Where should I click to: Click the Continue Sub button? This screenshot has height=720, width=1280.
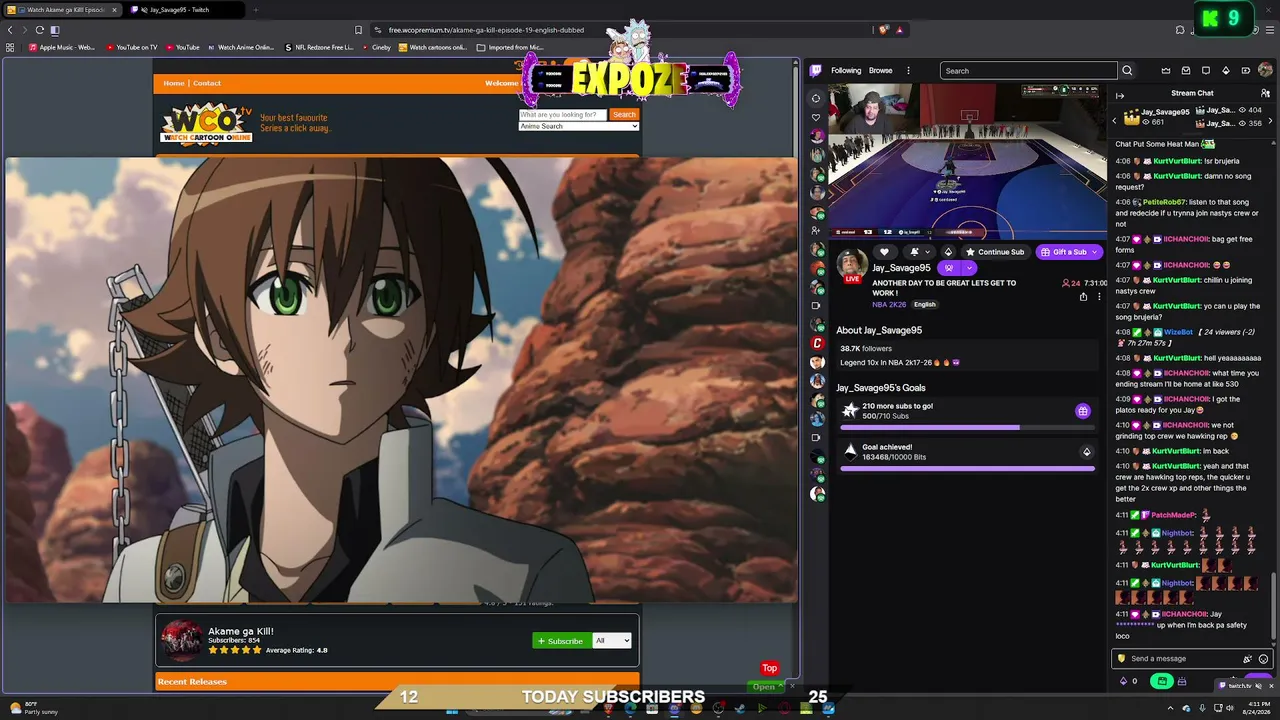click(994, 252)
